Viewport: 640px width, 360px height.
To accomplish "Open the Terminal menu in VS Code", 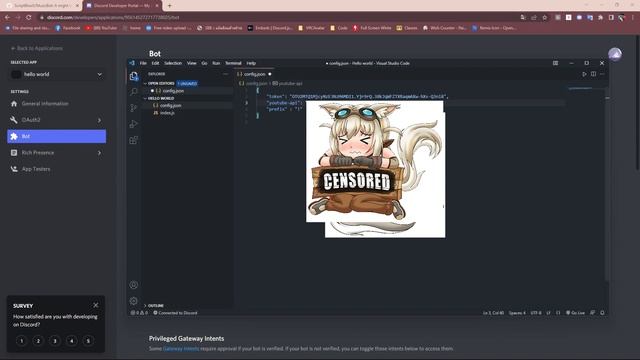I will tap(233, 63).
